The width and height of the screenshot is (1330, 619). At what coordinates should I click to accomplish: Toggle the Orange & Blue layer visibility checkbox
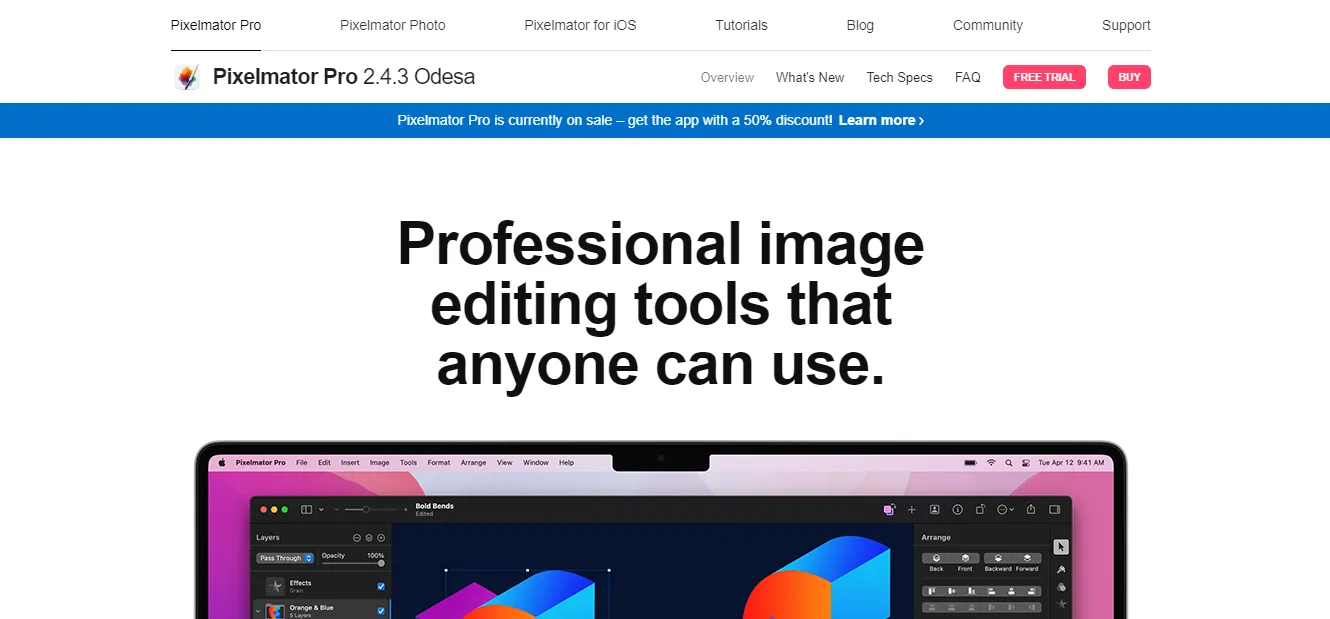381,610
